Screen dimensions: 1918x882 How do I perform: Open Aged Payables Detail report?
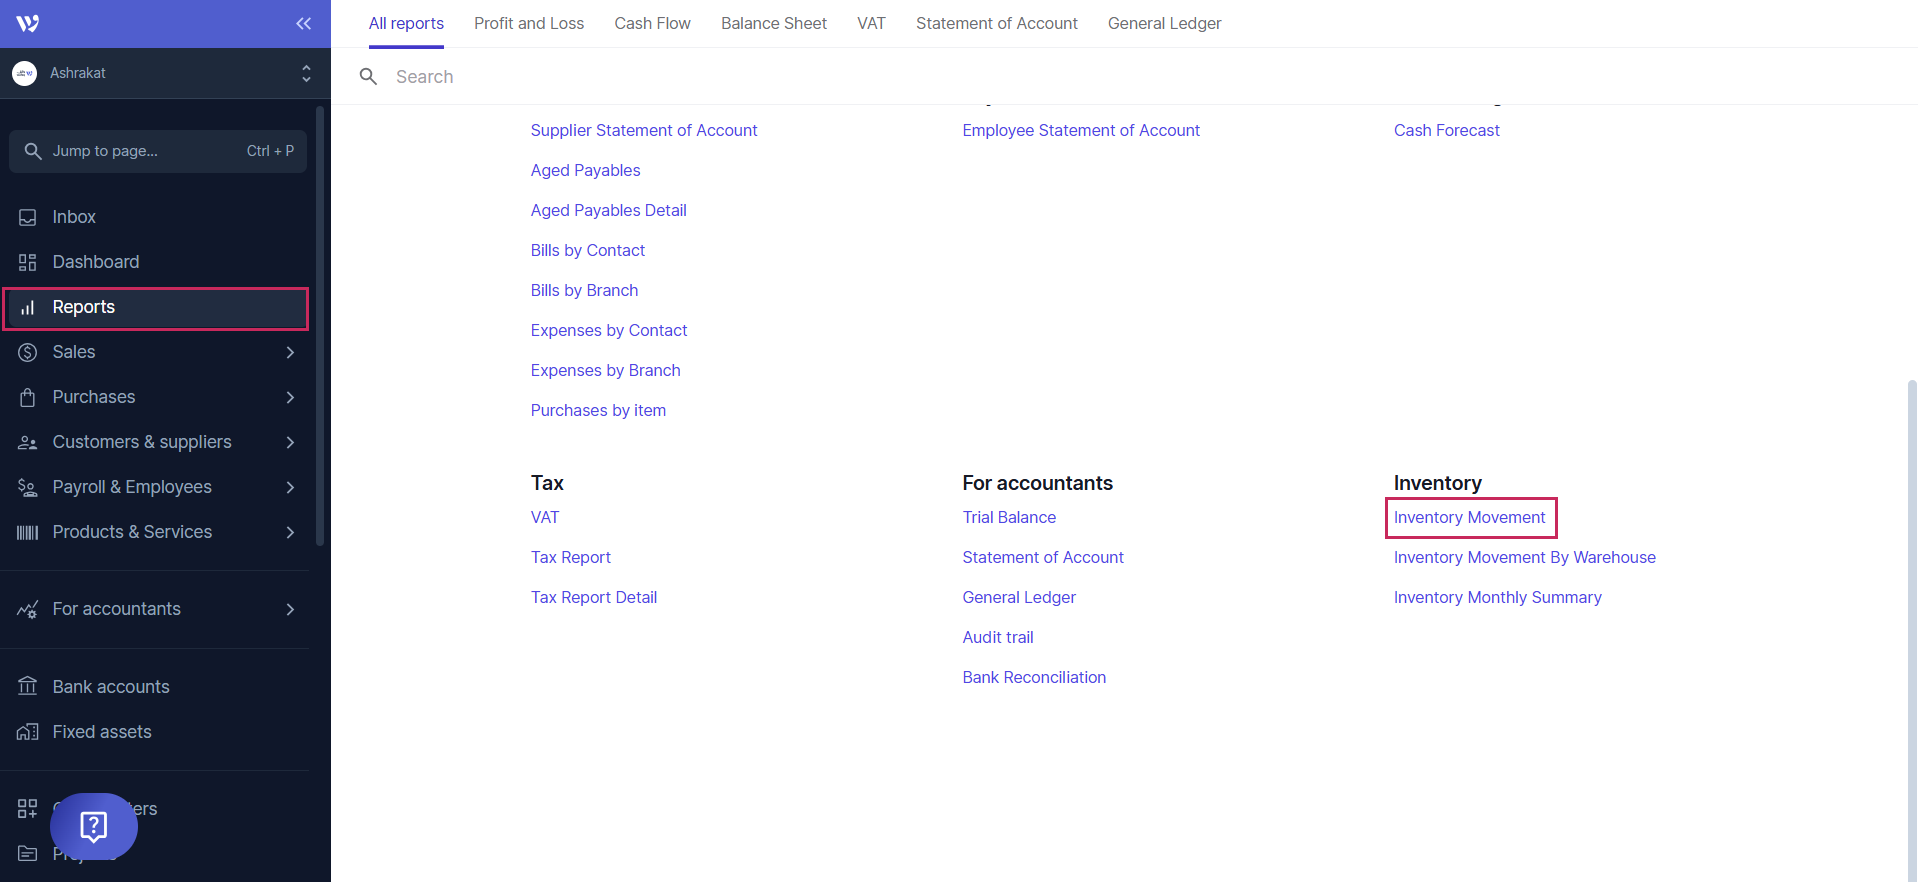tap(608, 210)
